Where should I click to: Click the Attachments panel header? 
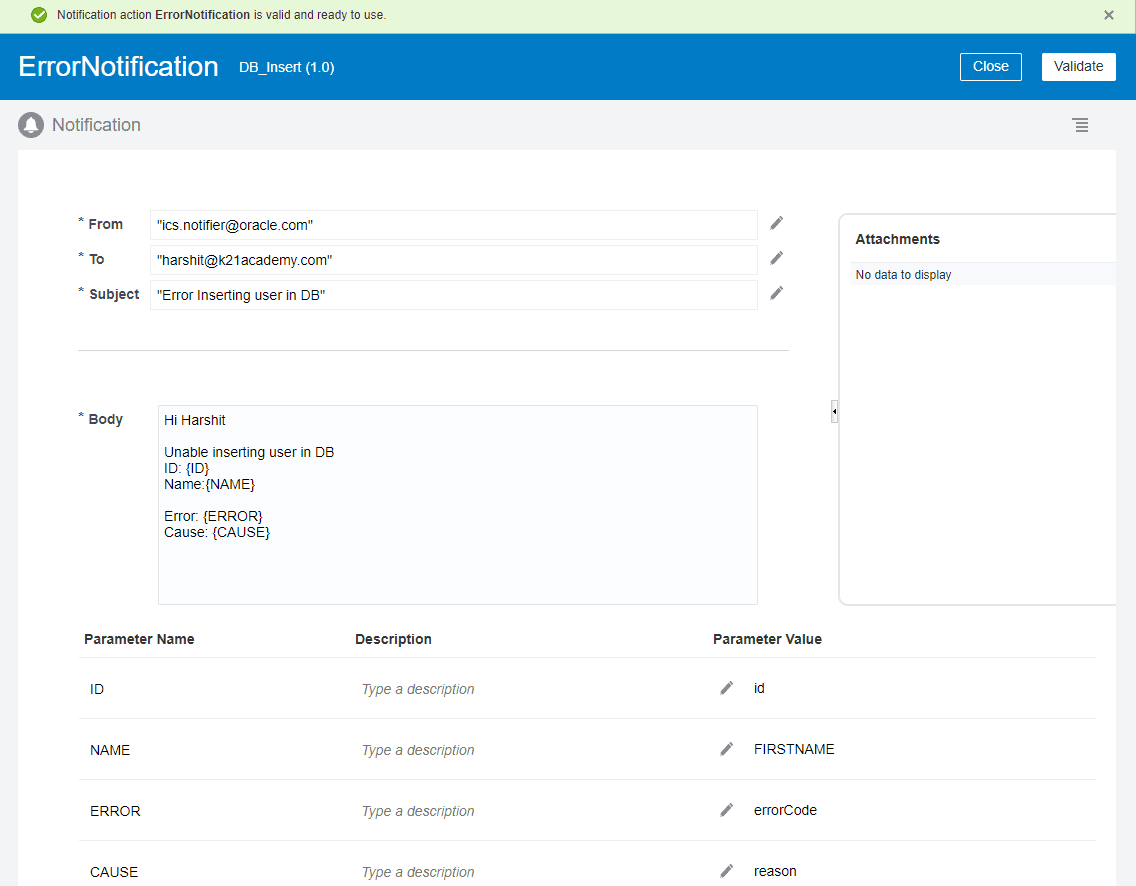click(897, 239)
